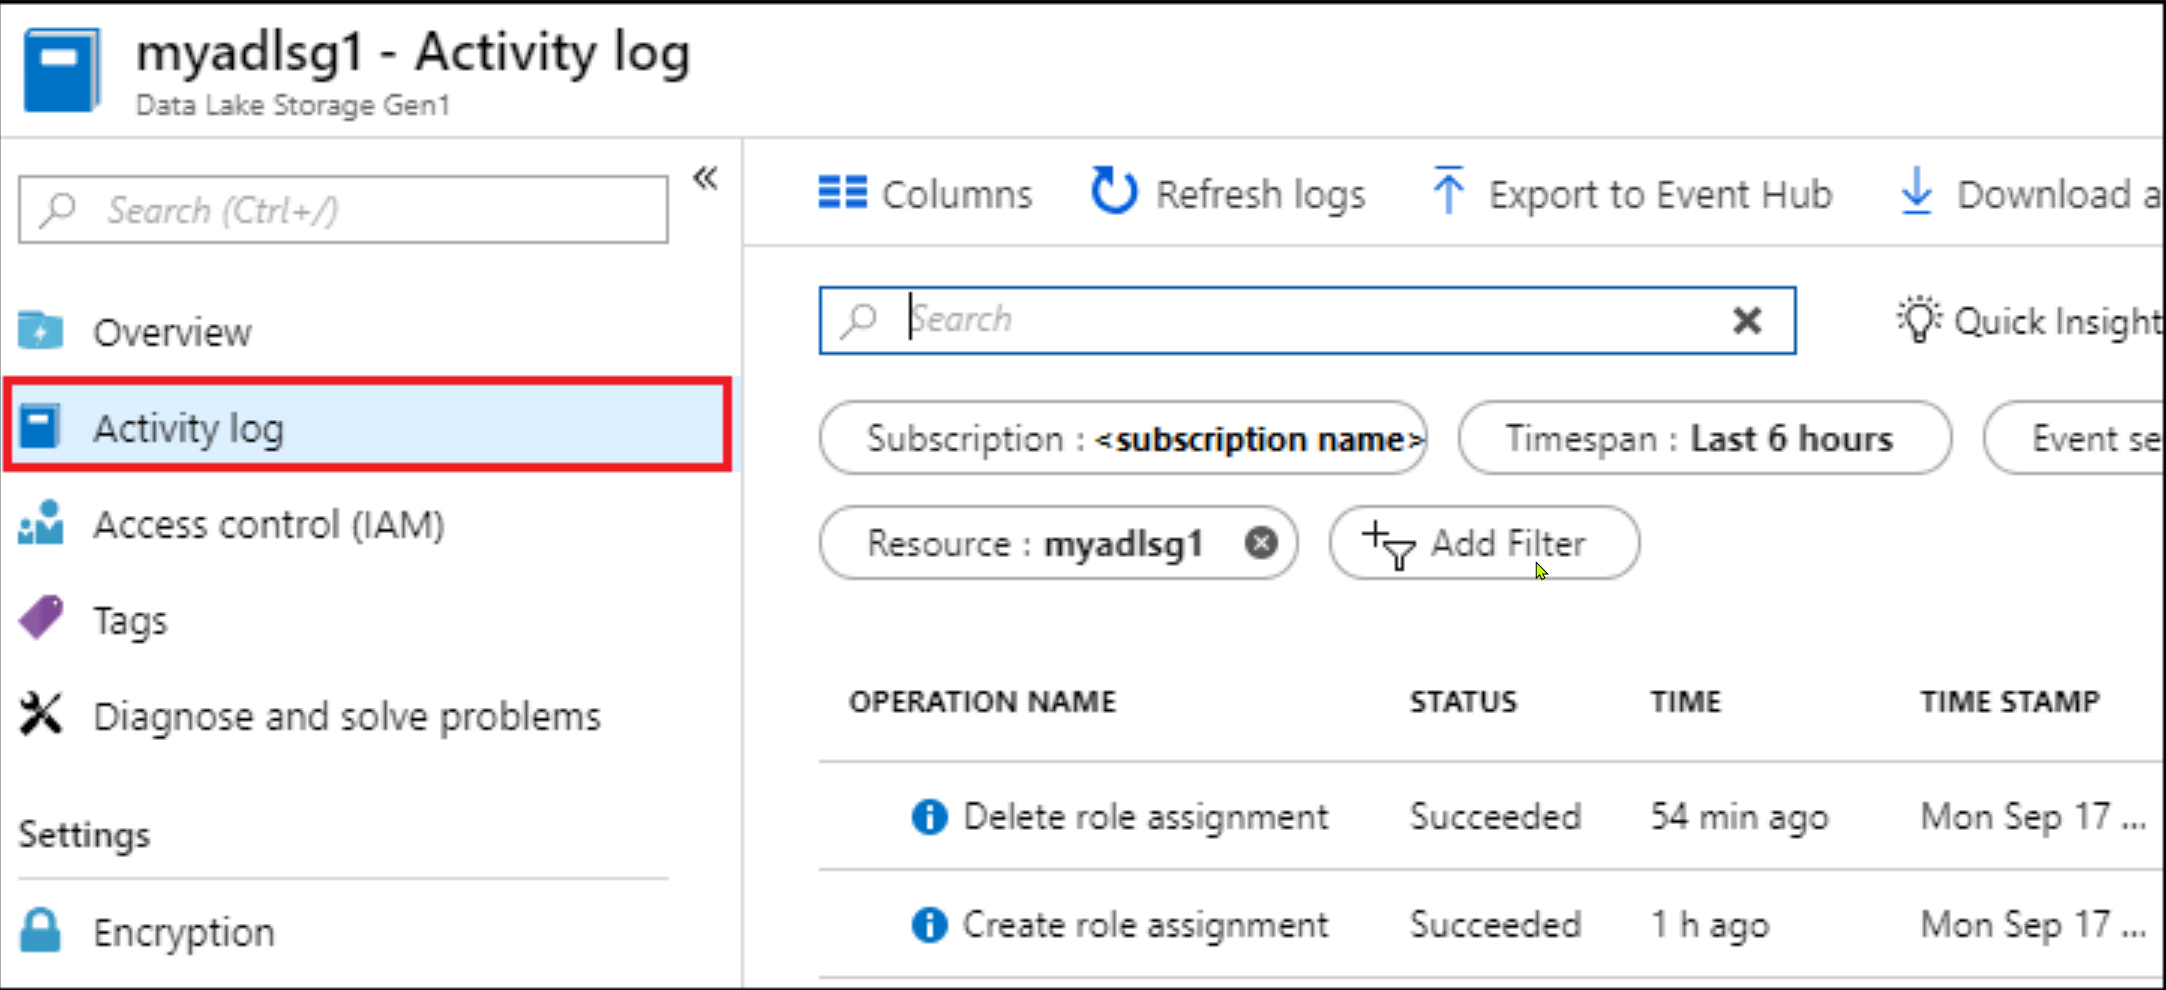Select the Tags icon in the sidebar
The height and width of the screenshot is (990, 2166).
click(x=40, y=617)
